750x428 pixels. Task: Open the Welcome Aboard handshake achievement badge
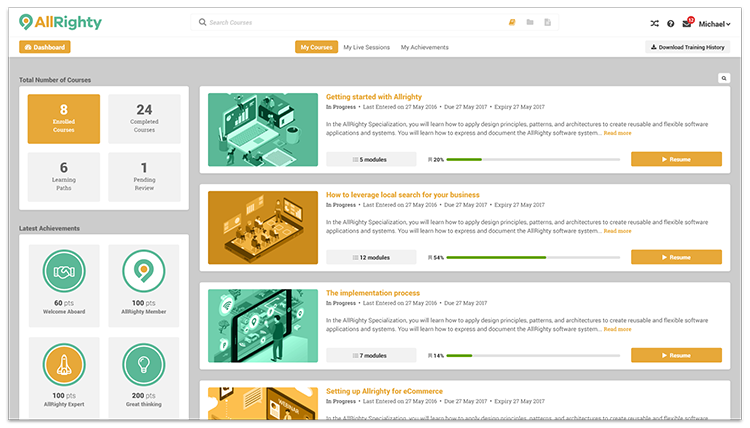pos(63,271)
